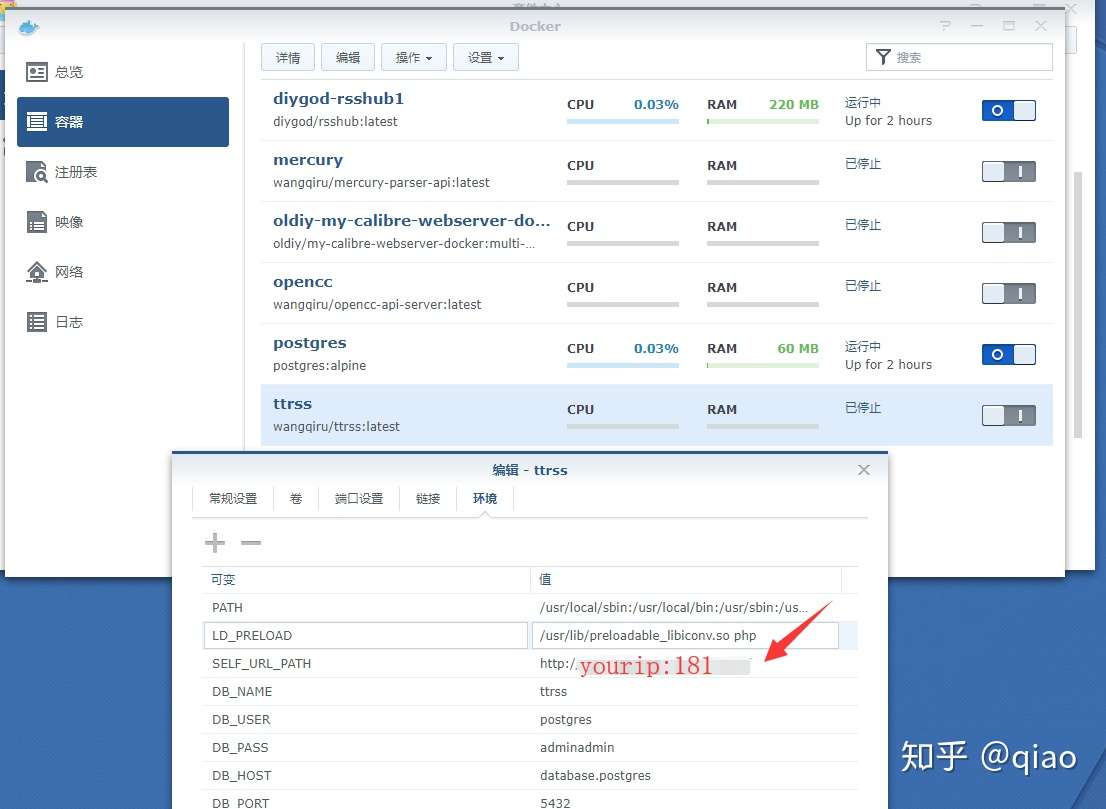The height and width of the screenshot is (809, 1106).
Task: Click the Docker window help question mark
Action: (x=945, y=26)
